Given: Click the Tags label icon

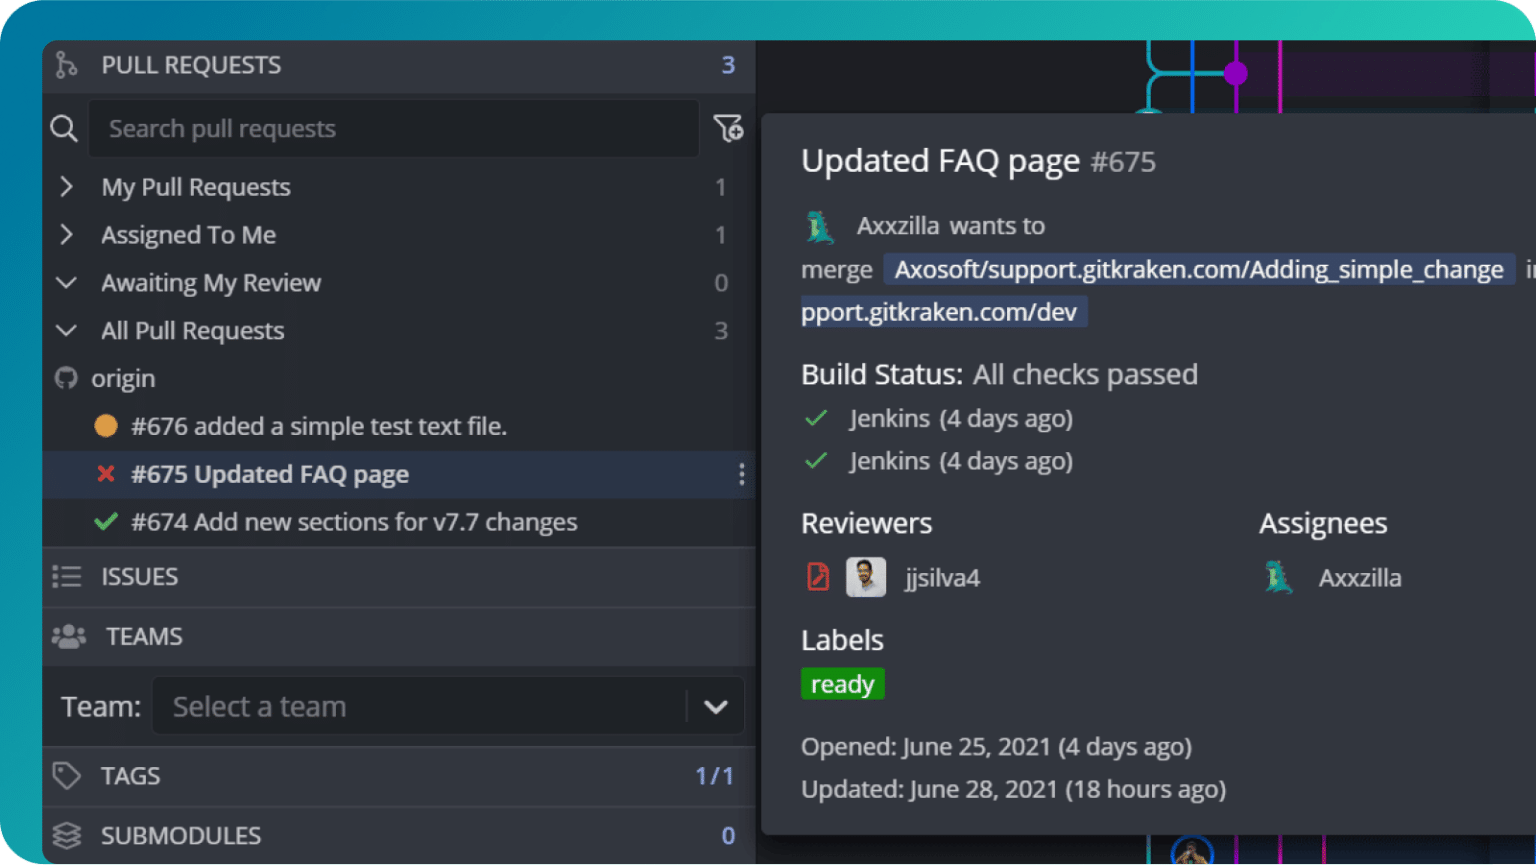Looking at the screenshot, I should tap(67, 776).
